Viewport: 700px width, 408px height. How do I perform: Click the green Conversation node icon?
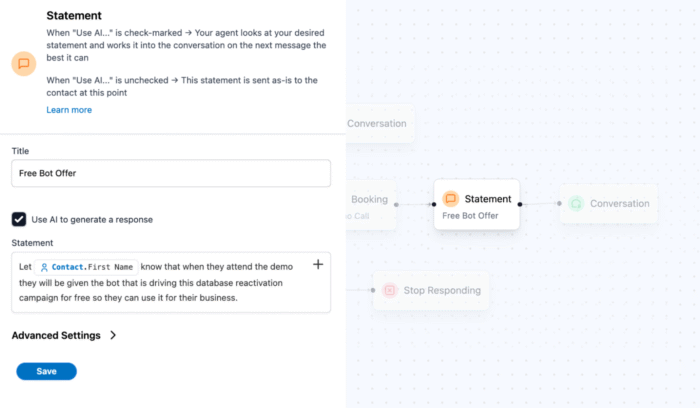point(576,204)
